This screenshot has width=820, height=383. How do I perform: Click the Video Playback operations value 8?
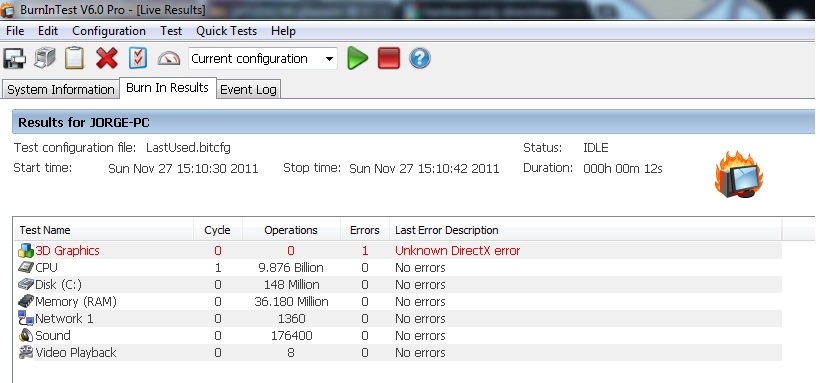pos(291,353)
